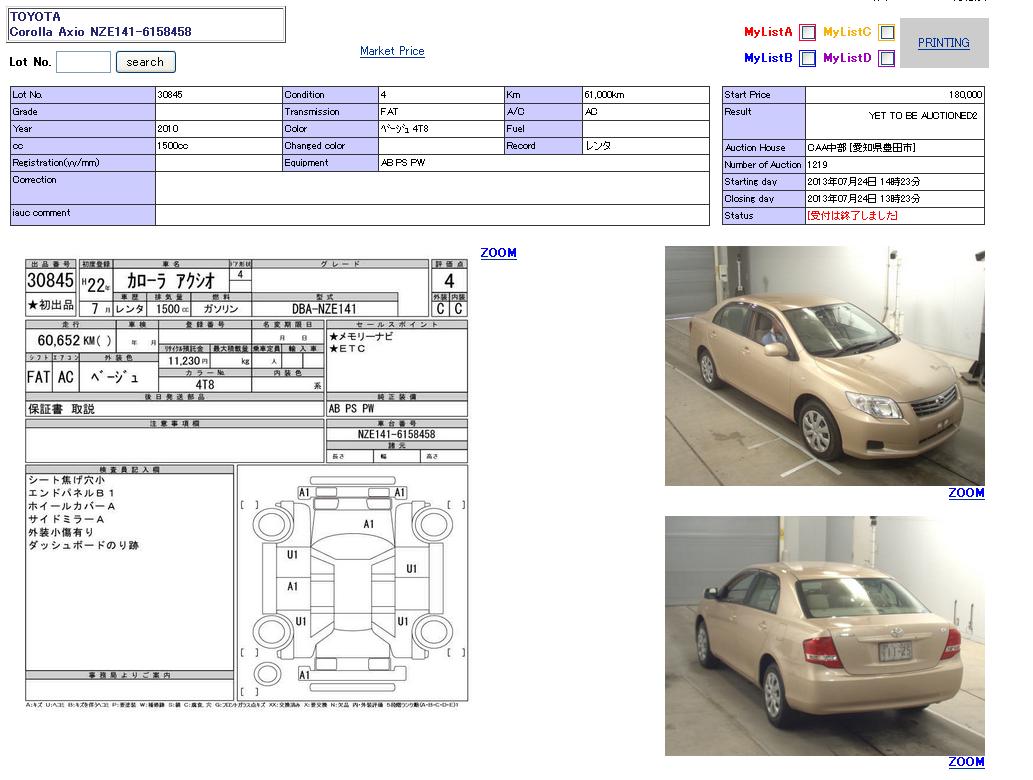1033x780 pixels.
Task: Click the PRINTING link
Action: [x=943, y=43]
